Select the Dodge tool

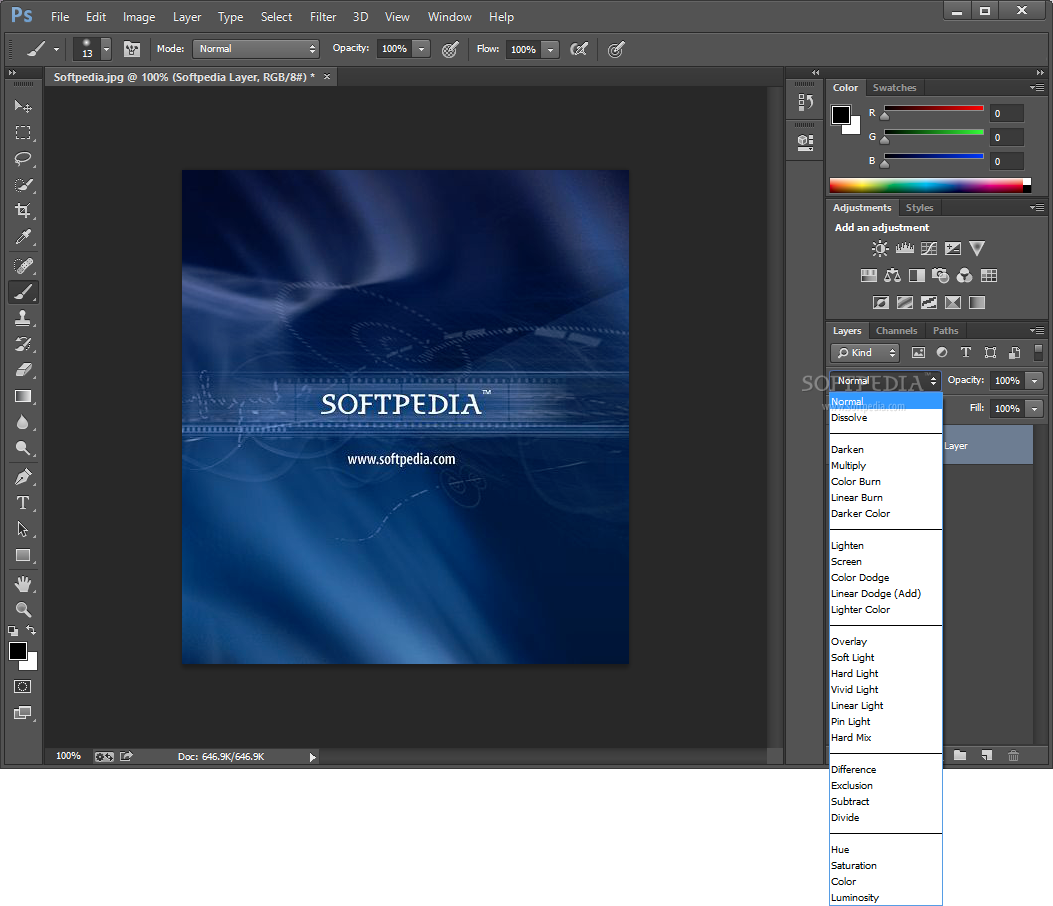(x=23, y=448)
